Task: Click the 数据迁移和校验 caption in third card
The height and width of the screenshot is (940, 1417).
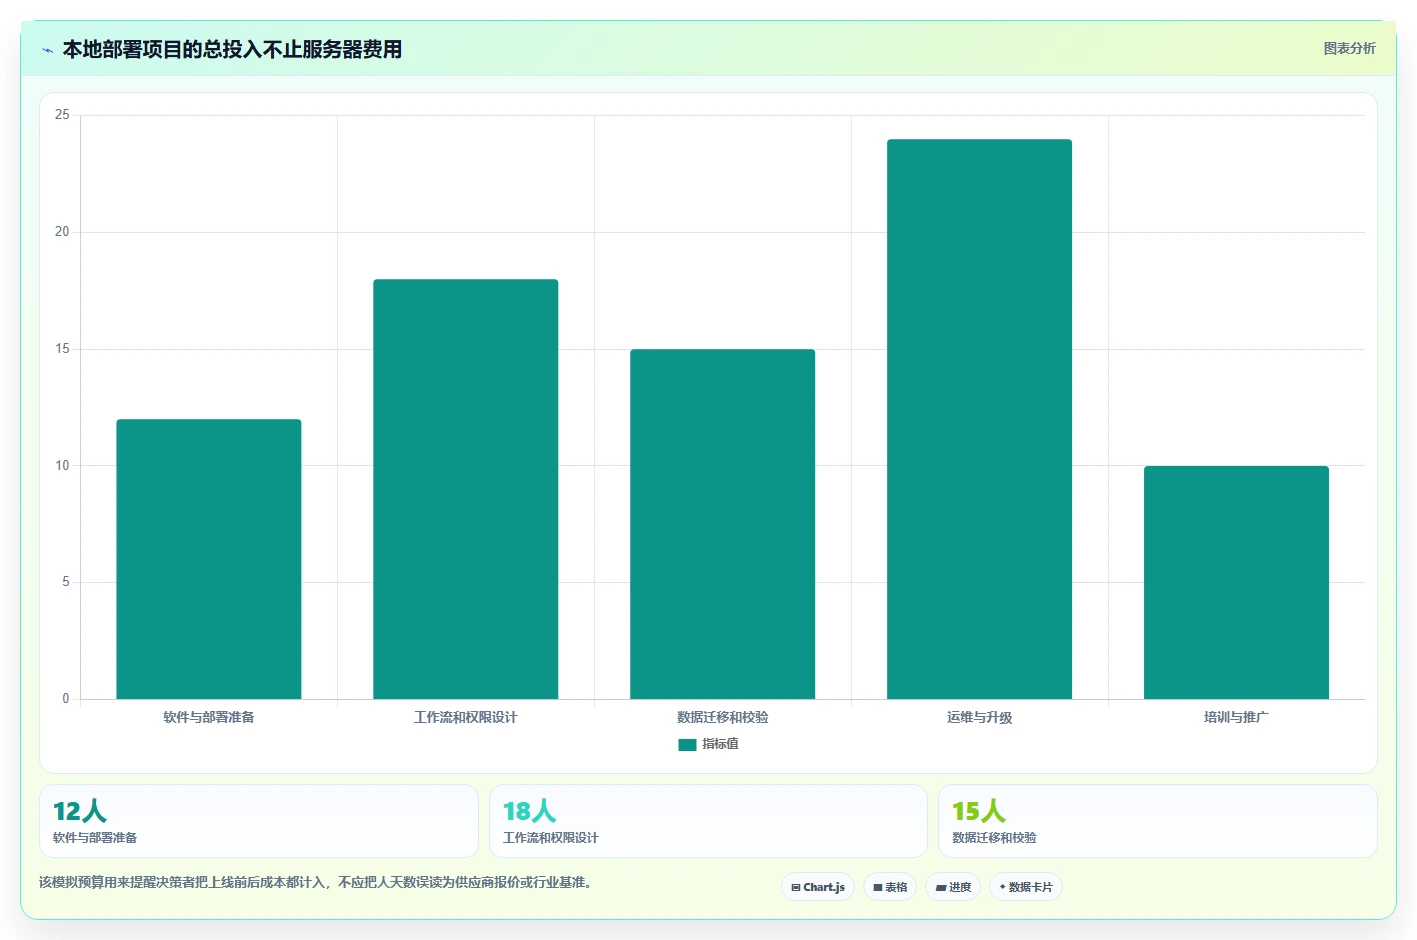Action: click(994, 838)
